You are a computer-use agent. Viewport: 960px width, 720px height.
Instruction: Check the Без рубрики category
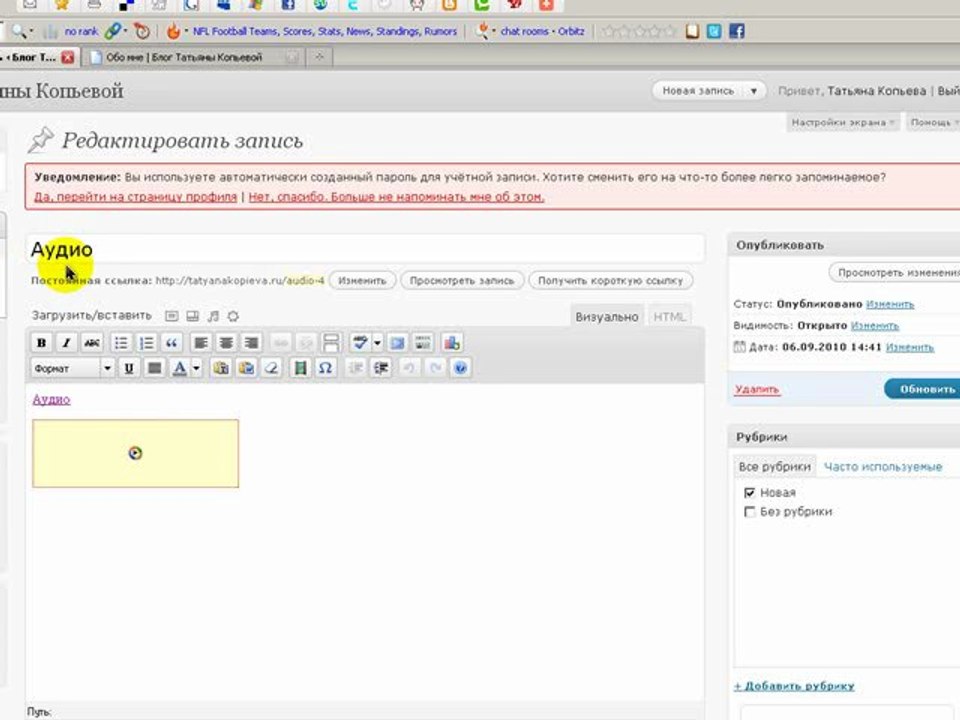click(x=749, y=512)
